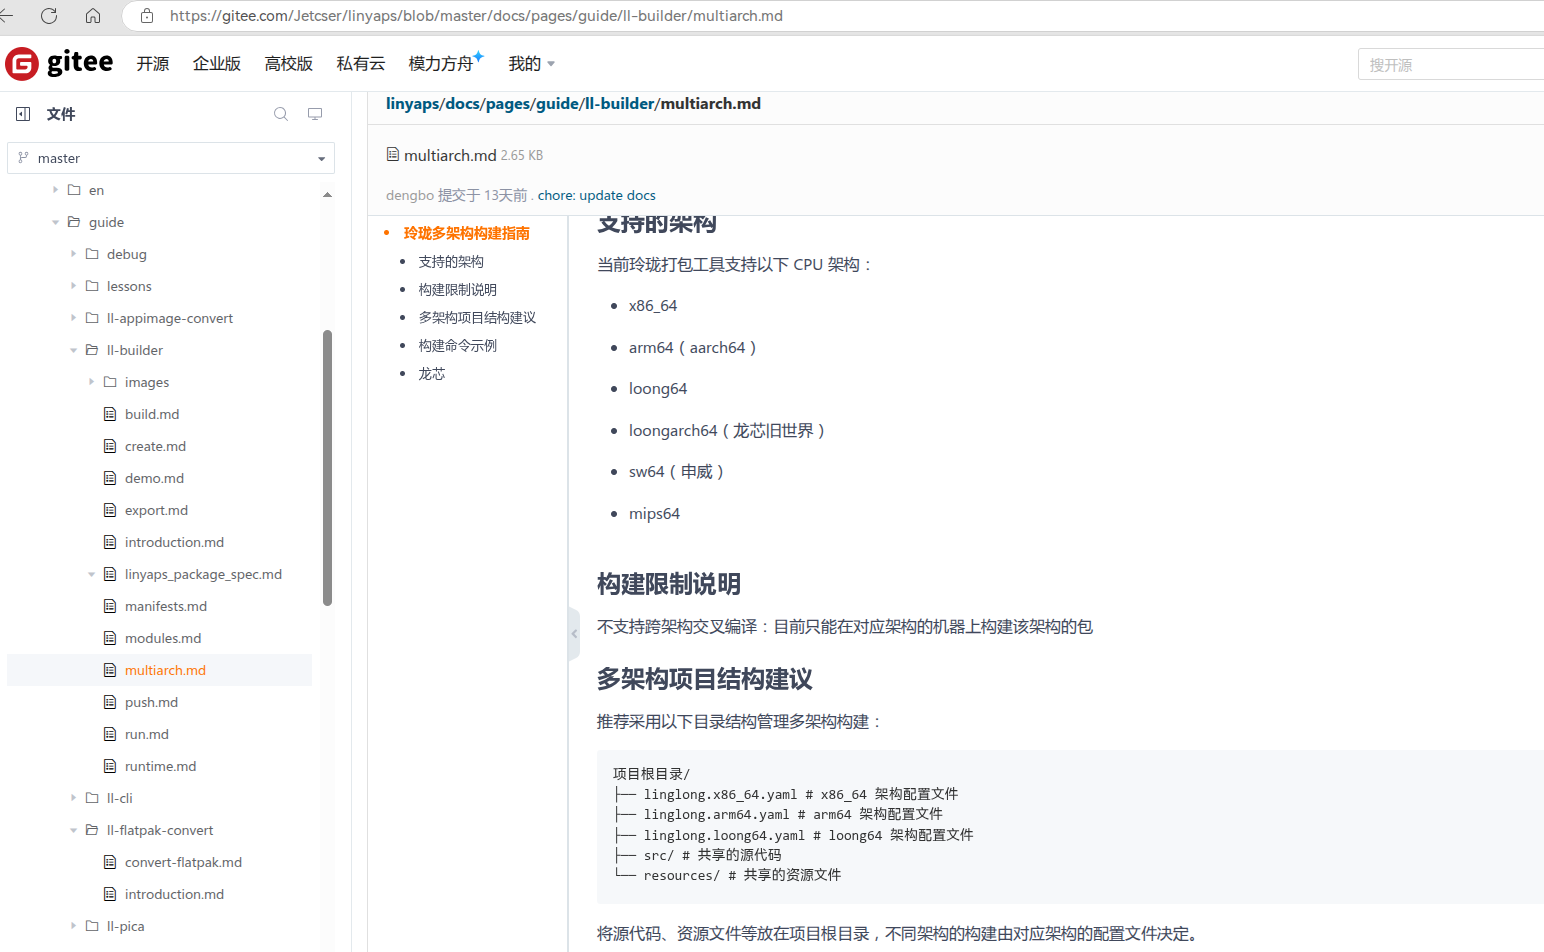Viewport: 1544px width, 952px height.
Task: Click the monitor icon in files panel
Action: (315, 114)
